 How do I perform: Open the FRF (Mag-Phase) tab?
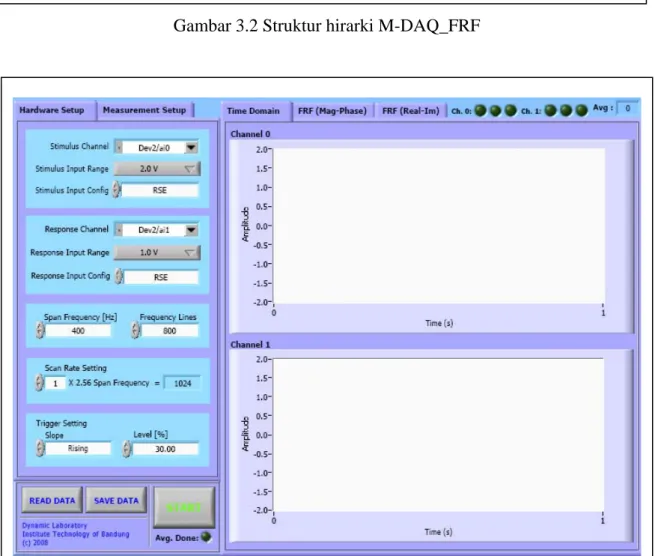(x=333, y=112)
